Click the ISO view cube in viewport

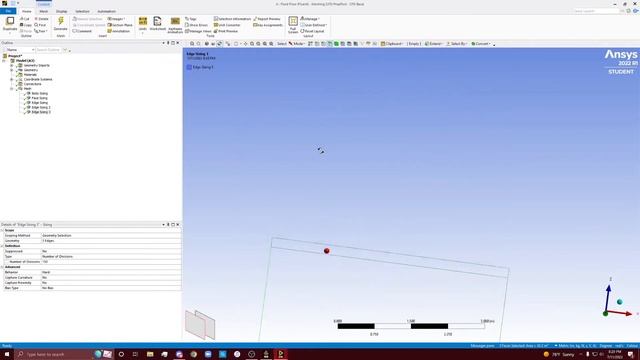coord(200,324)
